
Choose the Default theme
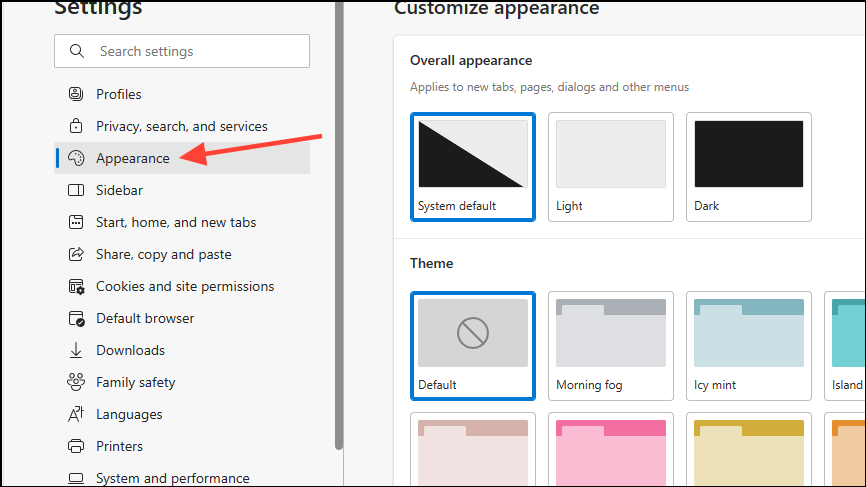tap(473, 346)
